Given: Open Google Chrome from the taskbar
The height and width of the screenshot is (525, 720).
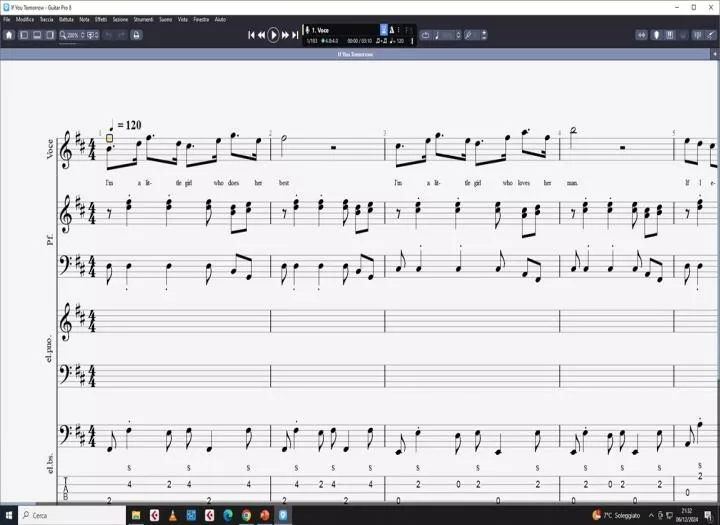Looking at the screenshot, I should click(x=246, y=515).
